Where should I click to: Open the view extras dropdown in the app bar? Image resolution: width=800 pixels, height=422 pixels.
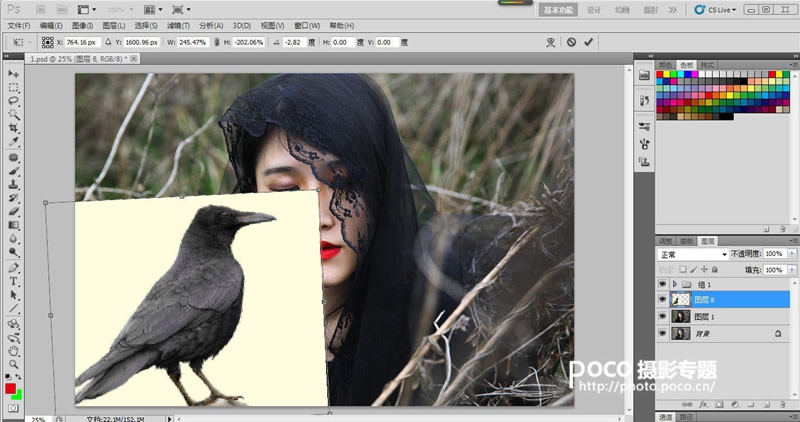pos(87,10)
